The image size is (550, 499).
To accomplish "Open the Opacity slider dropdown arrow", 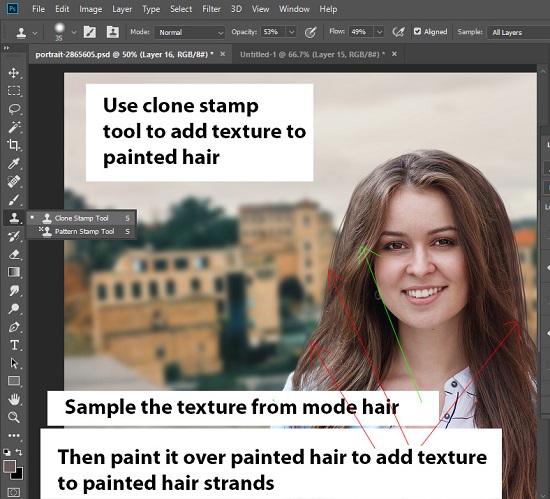I will [x=291, y=32].
